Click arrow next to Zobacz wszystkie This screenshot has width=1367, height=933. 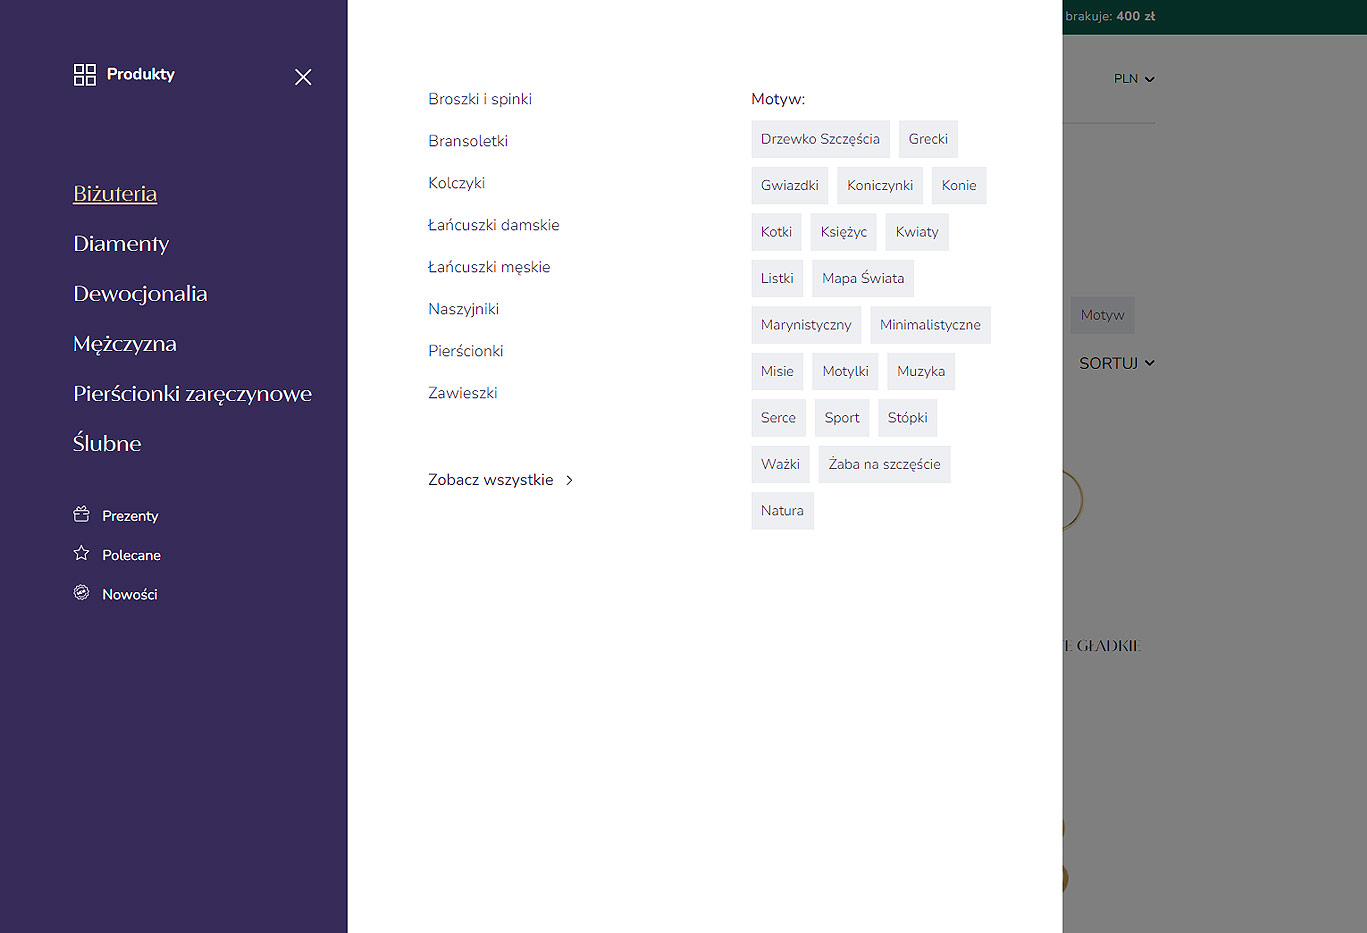tap(570, 480)
